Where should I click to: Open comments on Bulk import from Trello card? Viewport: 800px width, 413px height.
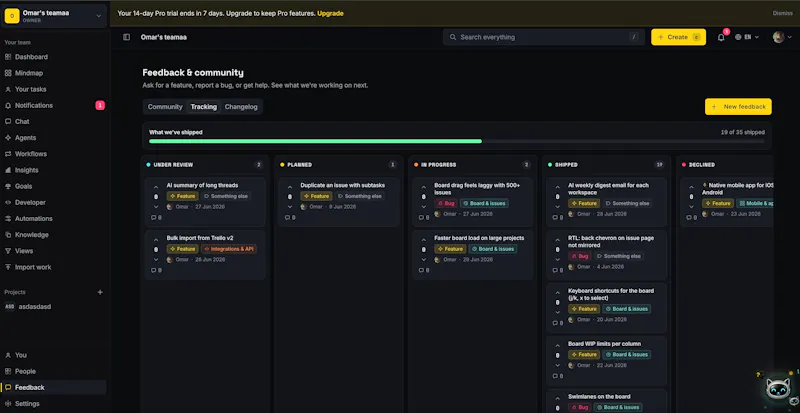tap(156, 271)
